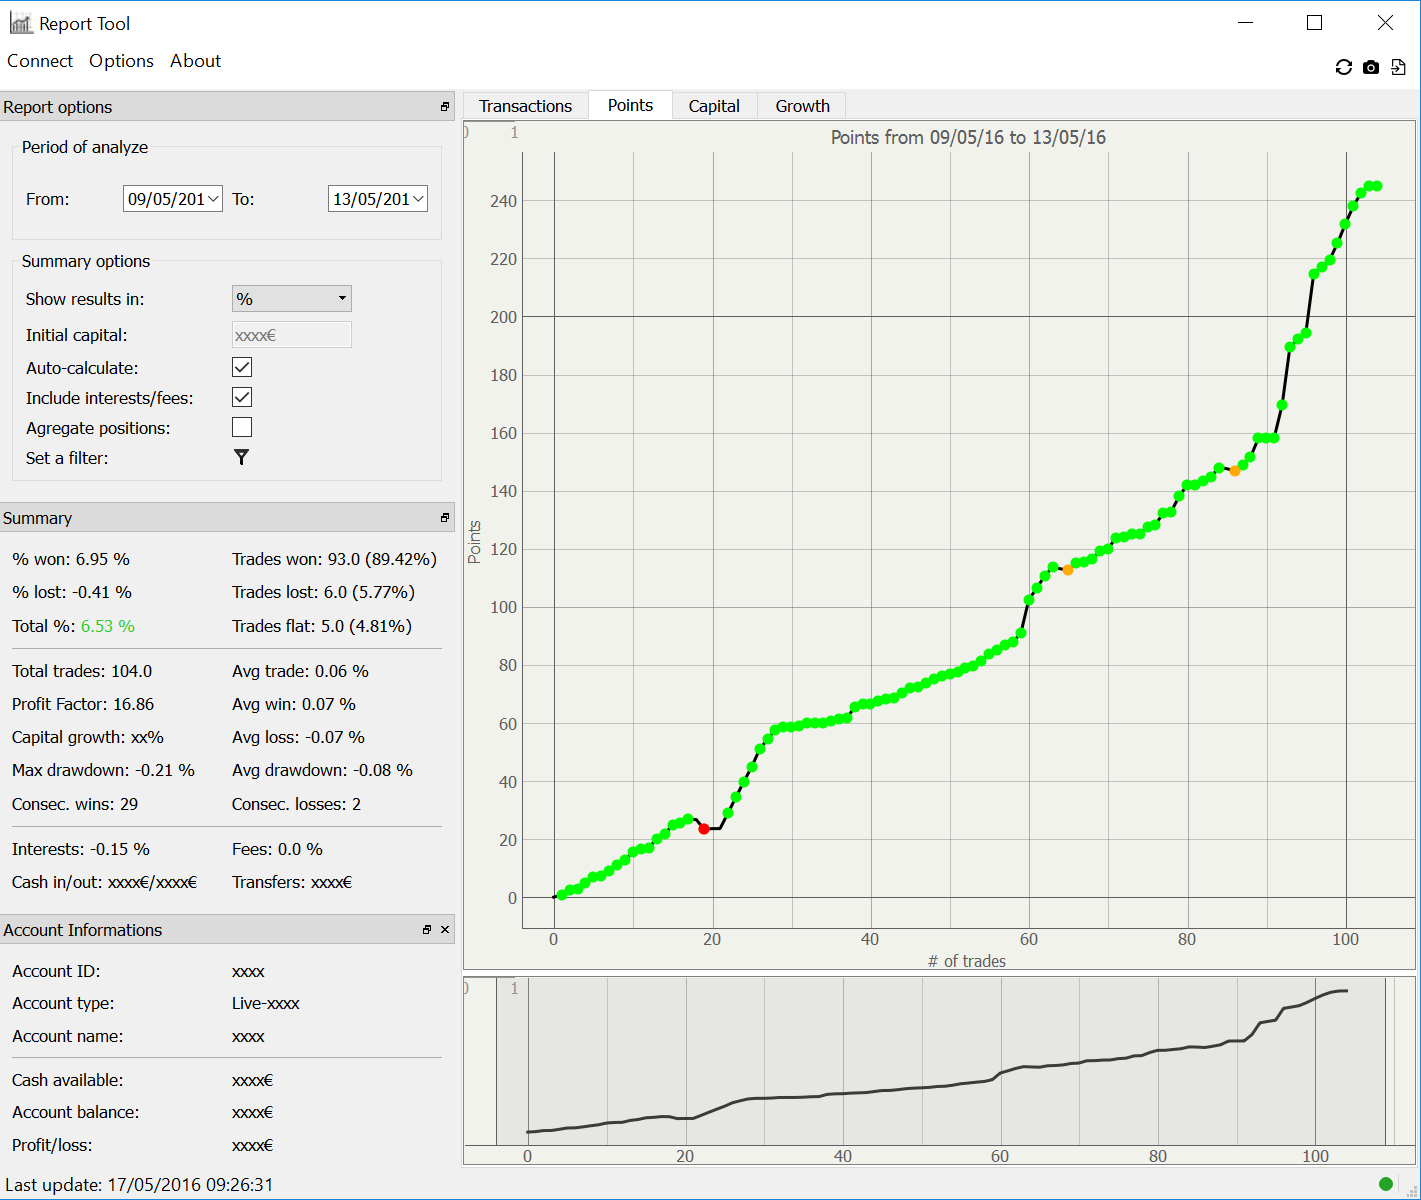Click Trades flat: 5.0 (4.81%)
Viewport: 1421px width, 1200px height.
point(322,626)
